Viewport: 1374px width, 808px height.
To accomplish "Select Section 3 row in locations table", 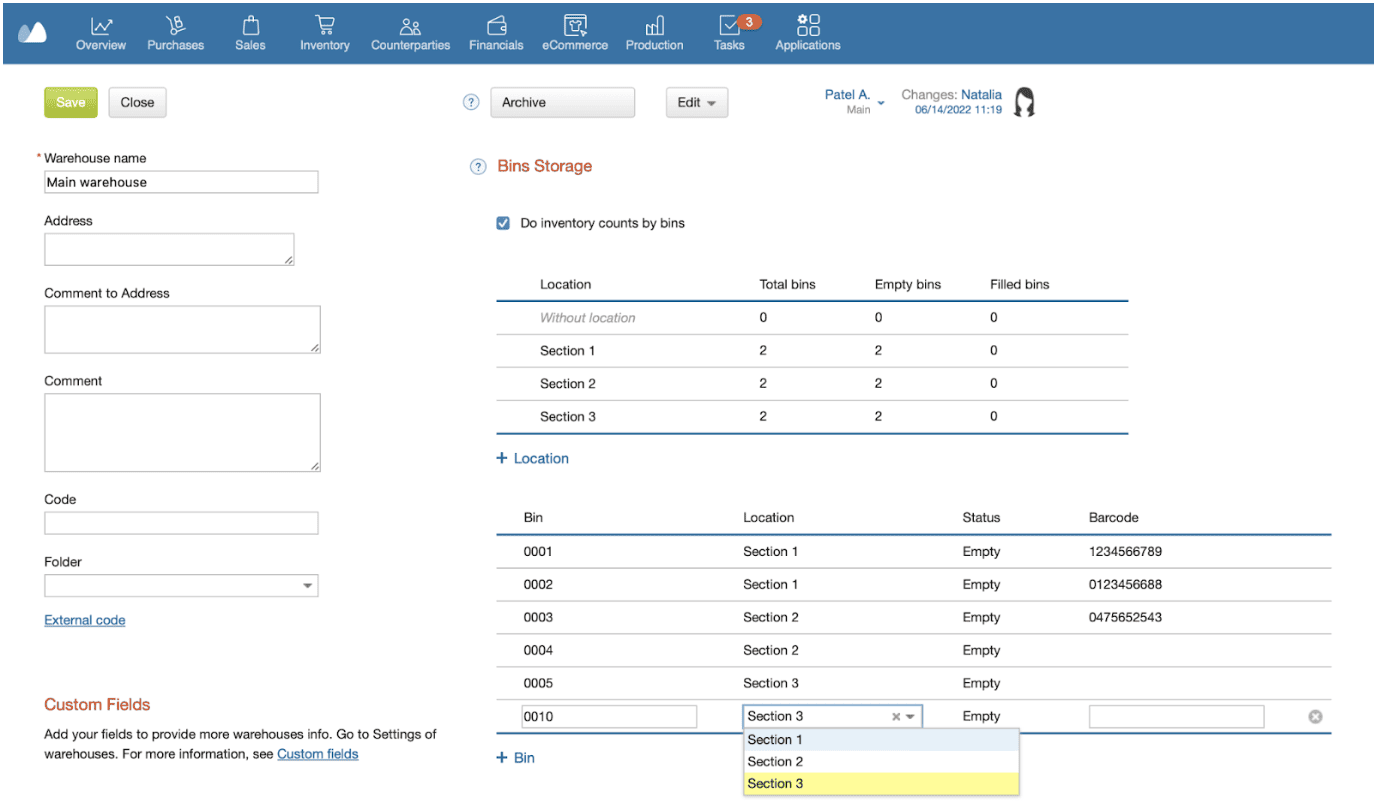I will pos(812,417).
